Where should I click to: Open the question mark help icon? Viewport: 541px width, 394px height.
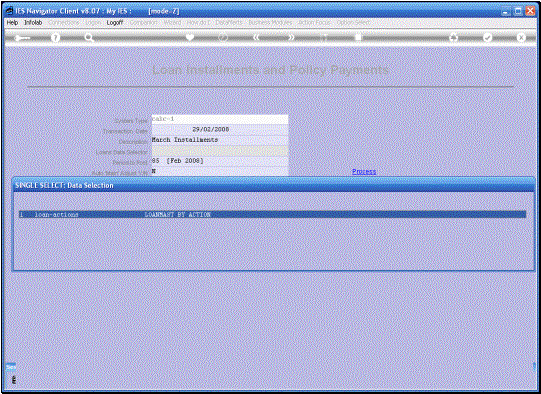click(x=55, y=38)
